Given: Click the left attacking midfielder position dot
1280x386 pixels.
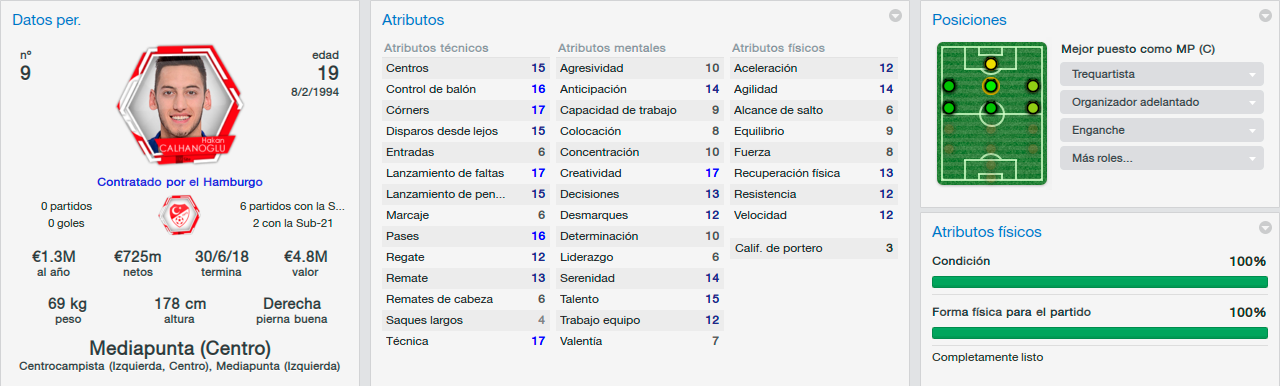Looking at the screenshot, I should point(949,86).
